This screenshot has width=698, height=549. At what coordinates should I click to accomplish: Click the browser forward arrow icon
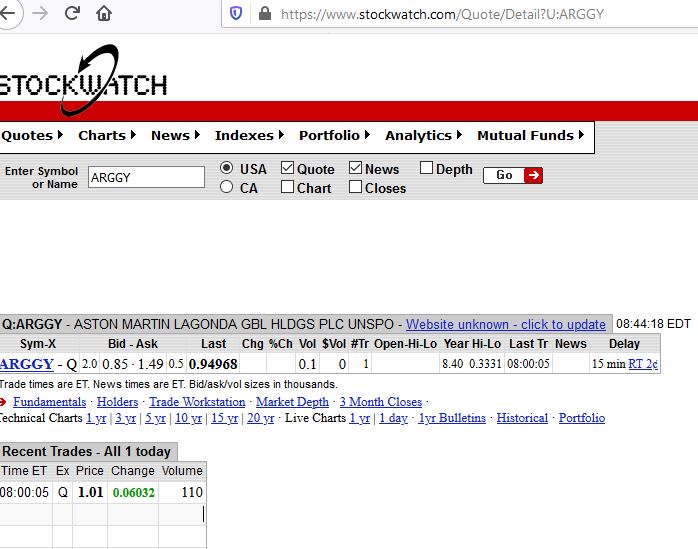(40, 13)
